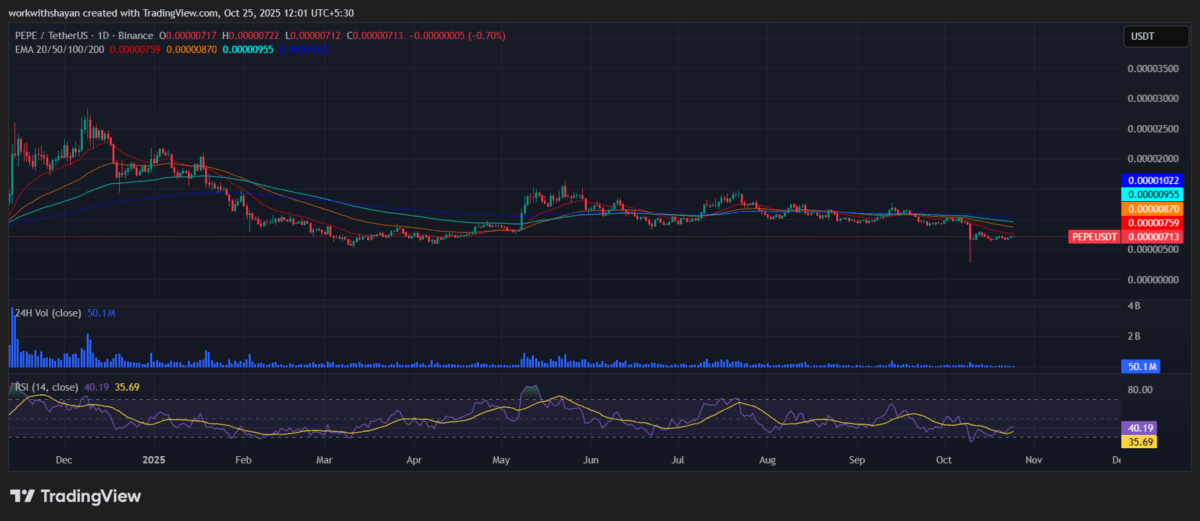Click the 0.00003000 price axis label
This screenshot has height=521, width=1200.
(1154, 98)
